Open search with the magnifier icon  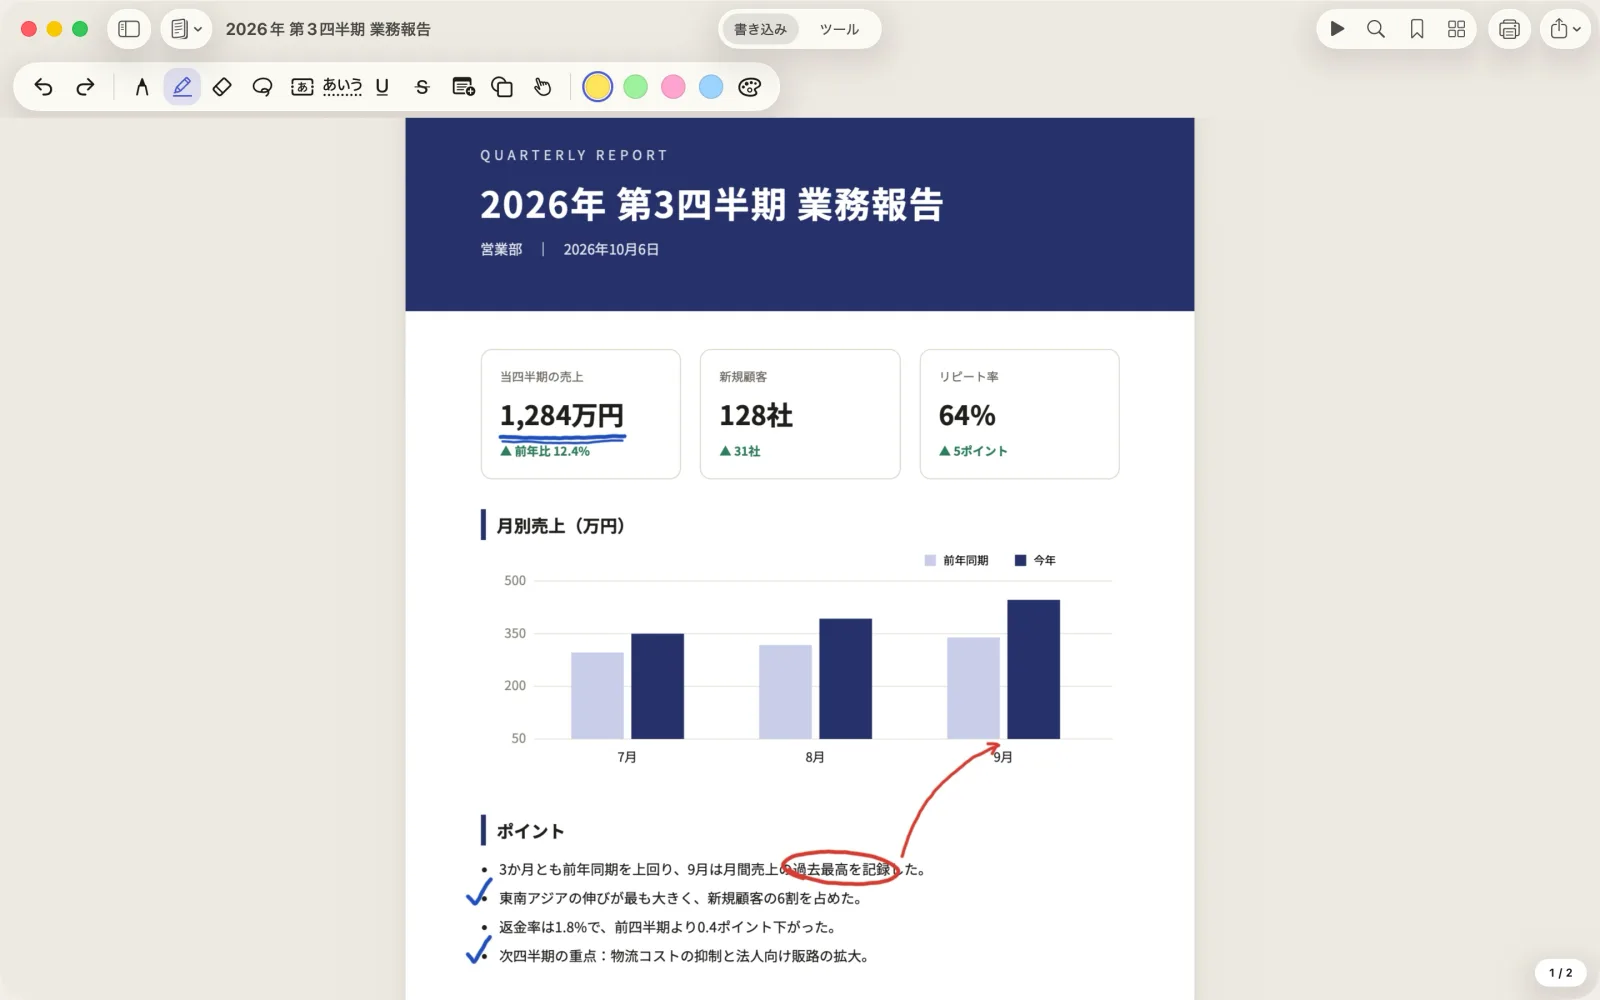[1376, 29]
